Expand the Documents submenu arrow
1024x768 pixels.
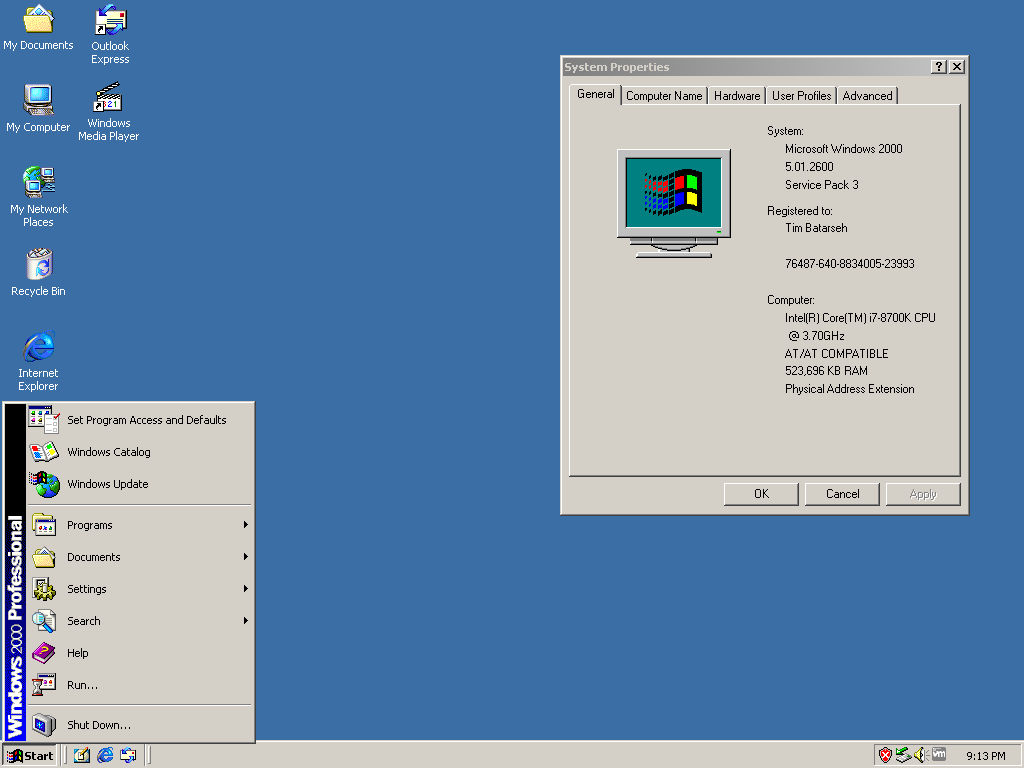click(246, 556)
